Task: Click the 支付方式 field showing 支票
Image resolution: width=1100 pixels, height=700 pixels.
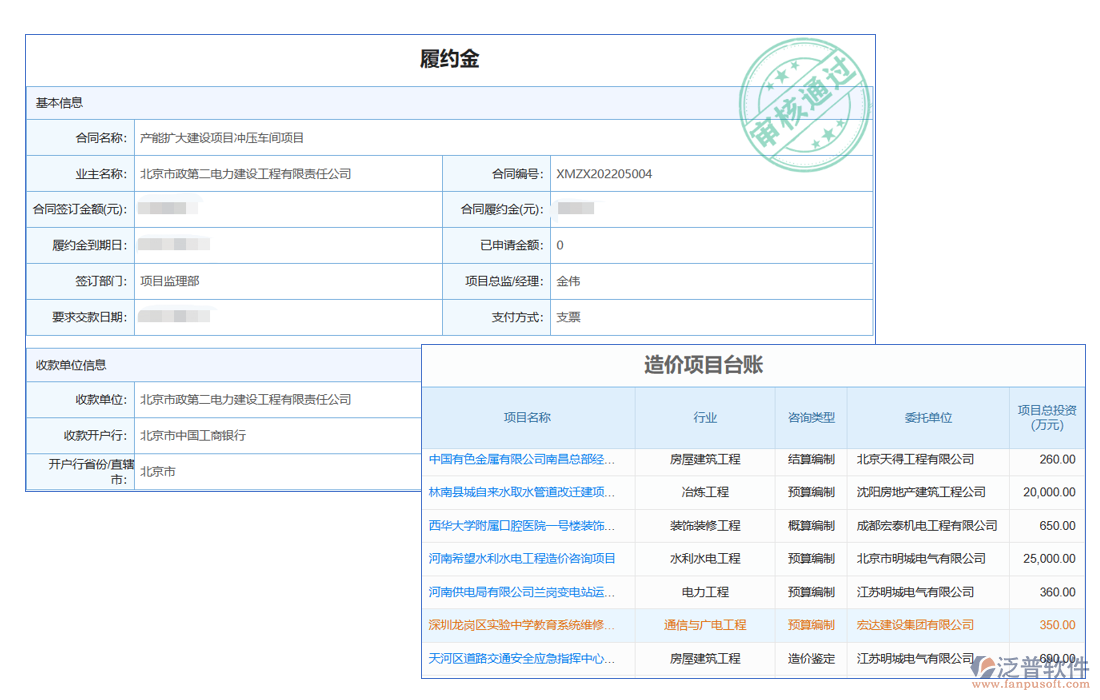Action: click(568, 317)
